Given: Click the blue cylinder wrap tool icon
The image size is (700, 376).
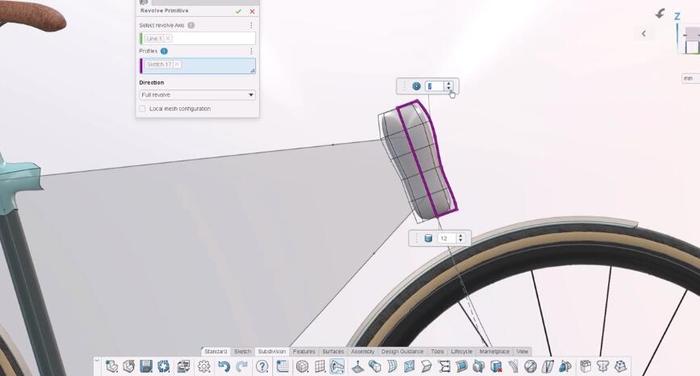Looking at the screenshot, I should pyautogui.click(x=479, y=367).
